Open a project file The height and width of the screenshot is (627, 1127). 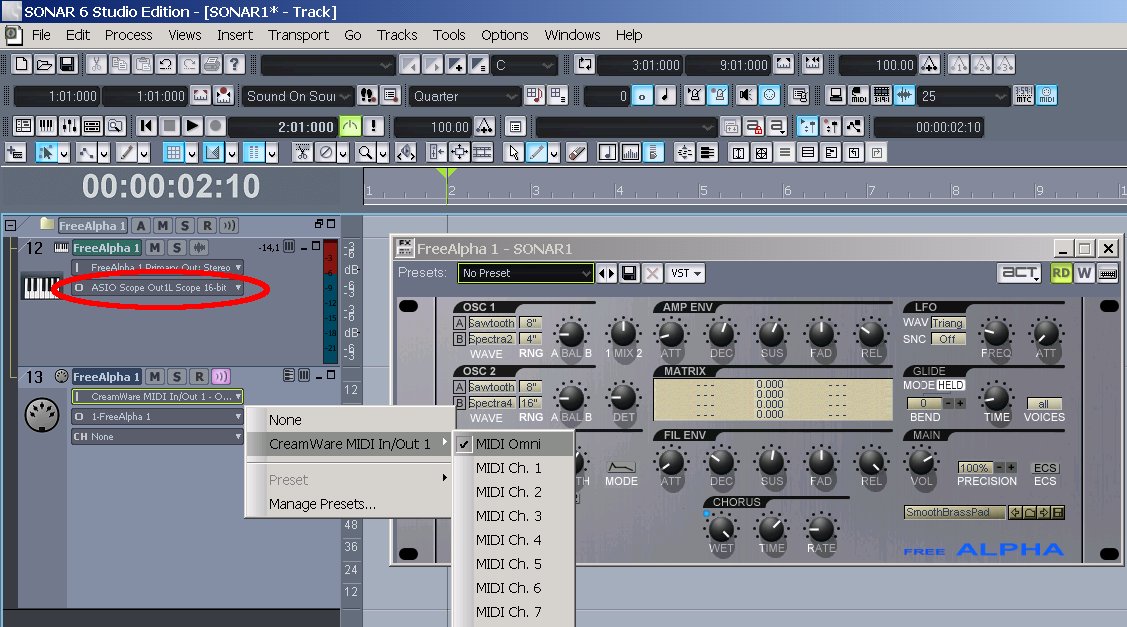(44, 65)
